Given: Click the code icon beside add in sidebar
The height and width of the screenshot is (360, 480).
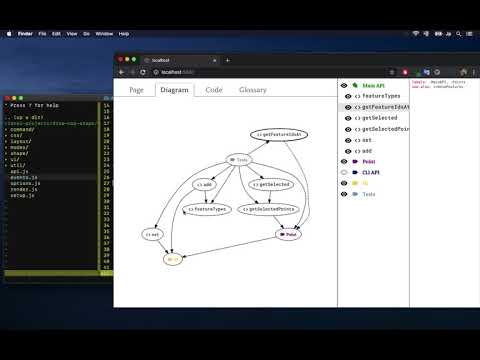Looking at the screenshot, I should 358,151.
